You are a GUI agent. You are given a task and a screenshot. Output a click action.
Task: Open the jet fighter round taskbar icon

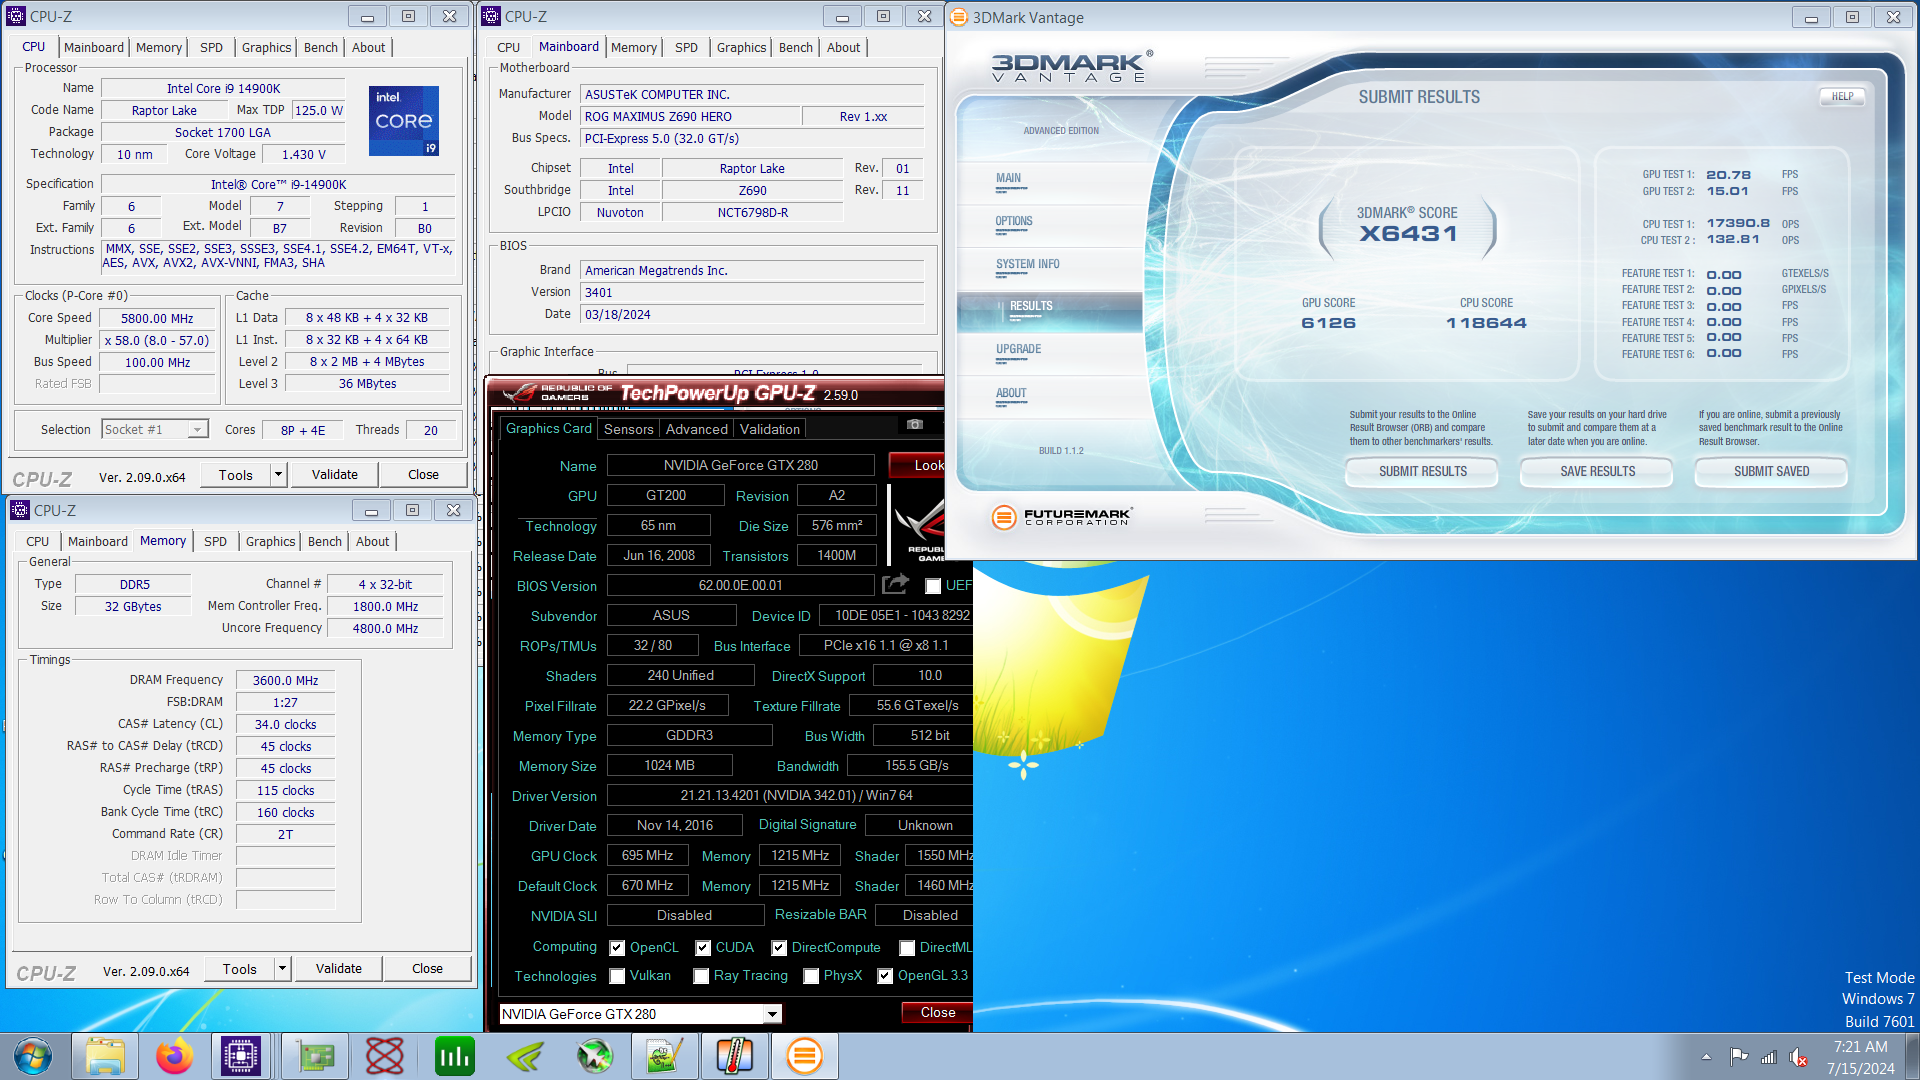[595, 1056]
